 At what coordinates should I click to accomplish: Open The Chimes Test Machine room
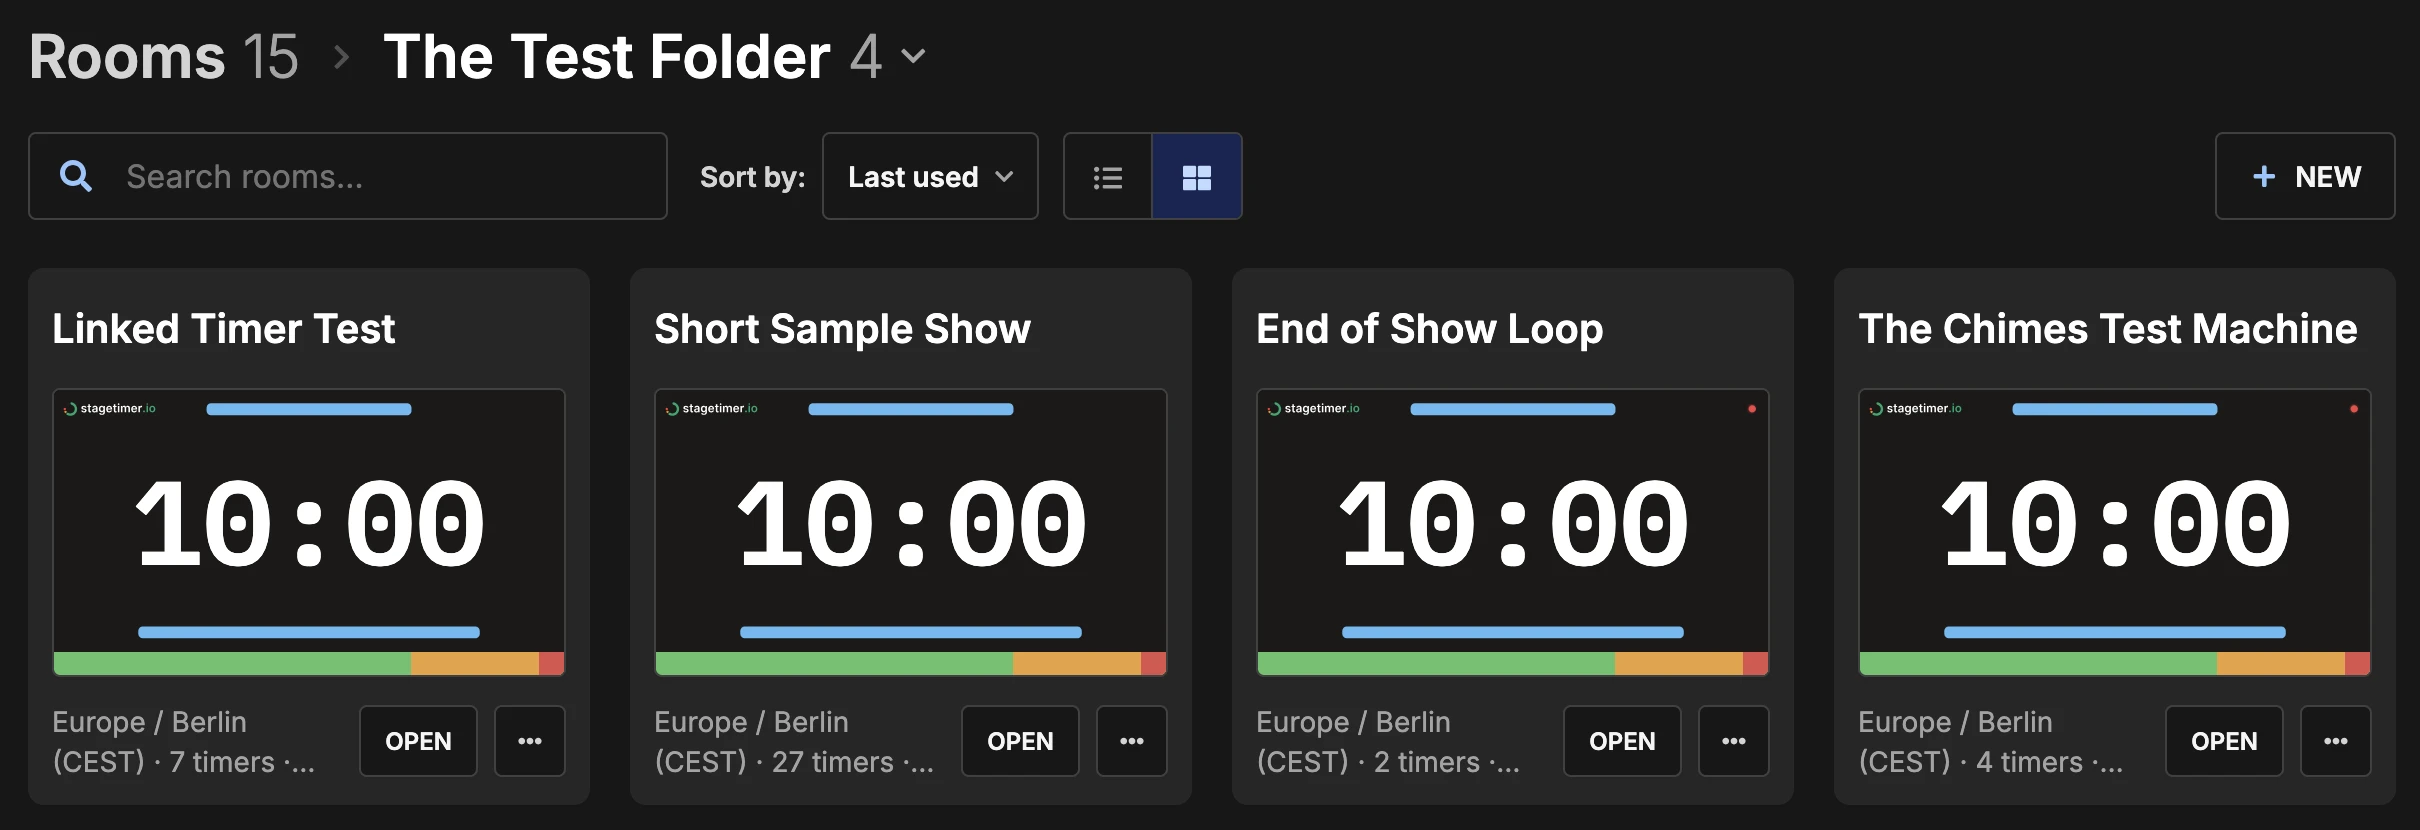click(2224, 741)
